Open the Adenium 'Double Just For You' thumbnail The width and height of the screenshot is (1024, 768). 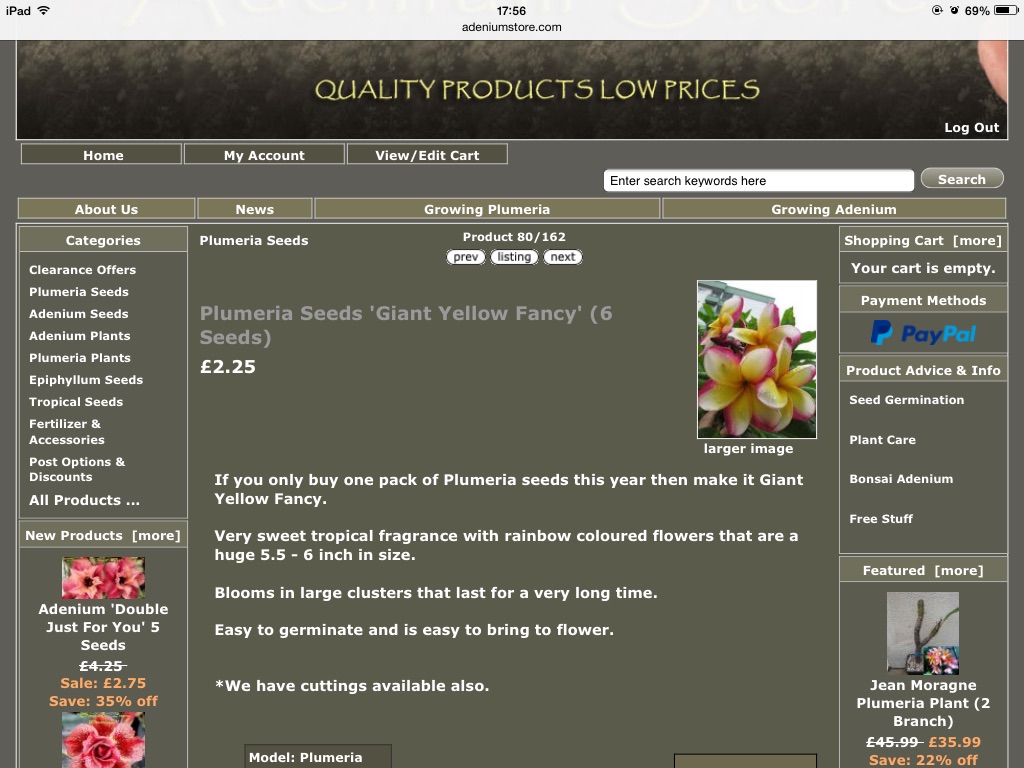(x=103, y=577)
